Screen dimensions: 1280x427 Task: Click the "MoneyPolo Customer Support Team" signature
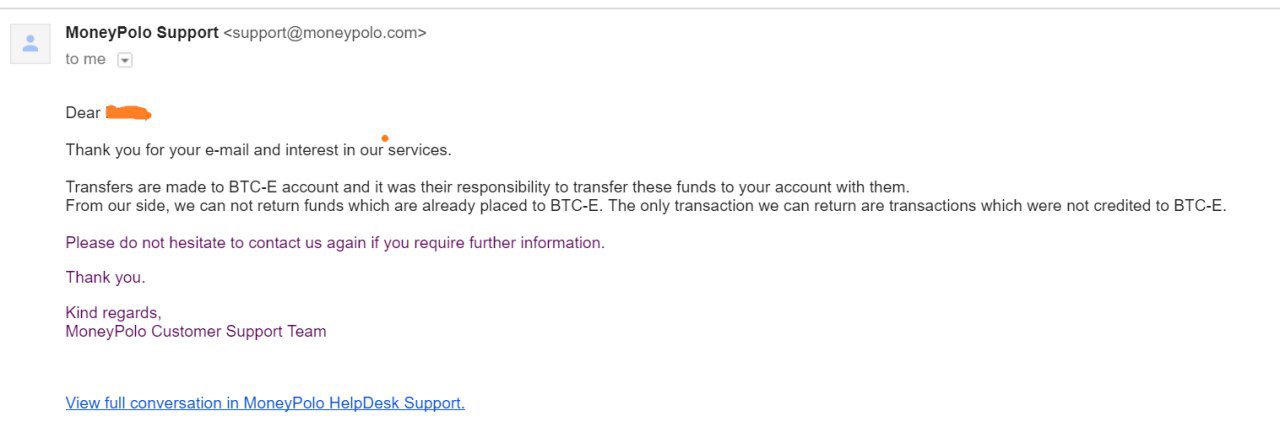[x=196, y=331]
